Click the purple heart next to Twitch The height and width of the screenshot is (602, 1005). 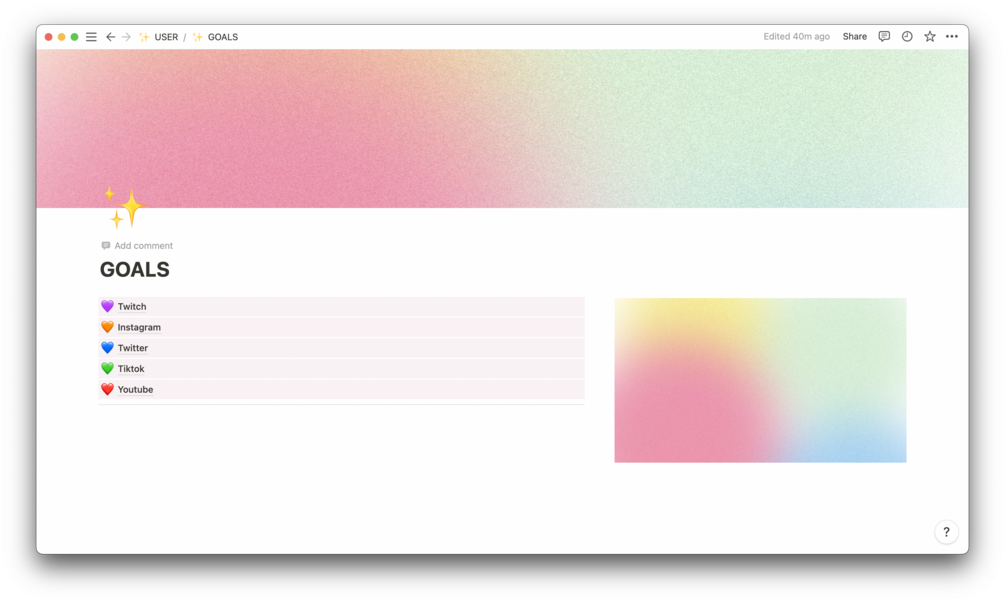[107, 306]
